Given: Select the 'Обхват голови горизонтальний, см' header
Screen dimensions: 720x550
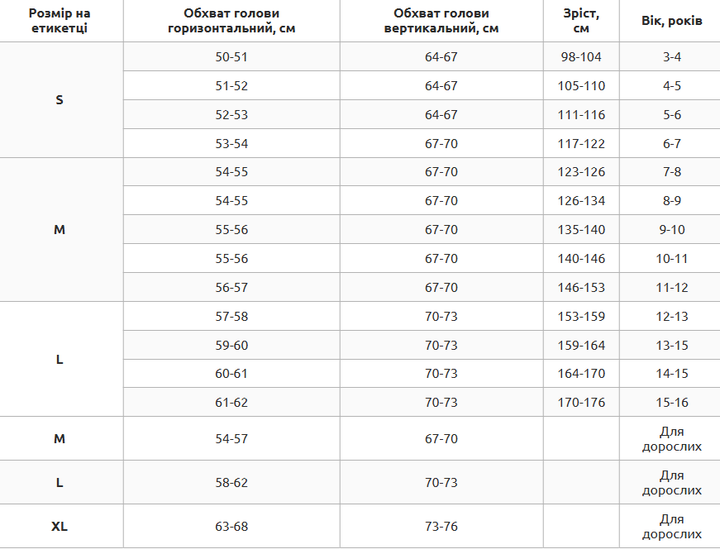Looking at the screenshot, I should 231,21.
